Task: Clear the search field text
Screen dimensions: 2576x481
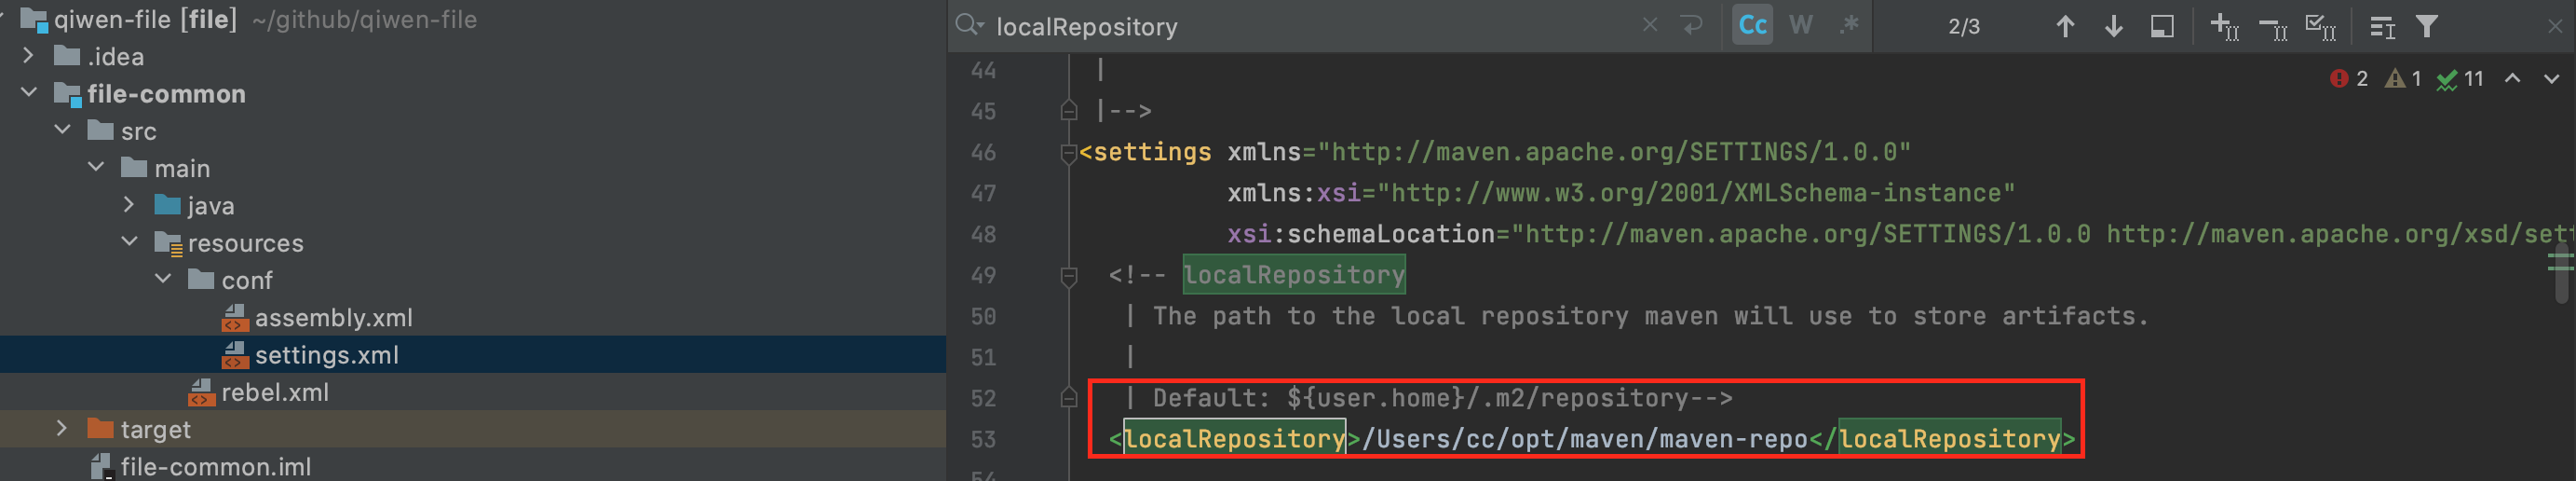Action: 1650,26
